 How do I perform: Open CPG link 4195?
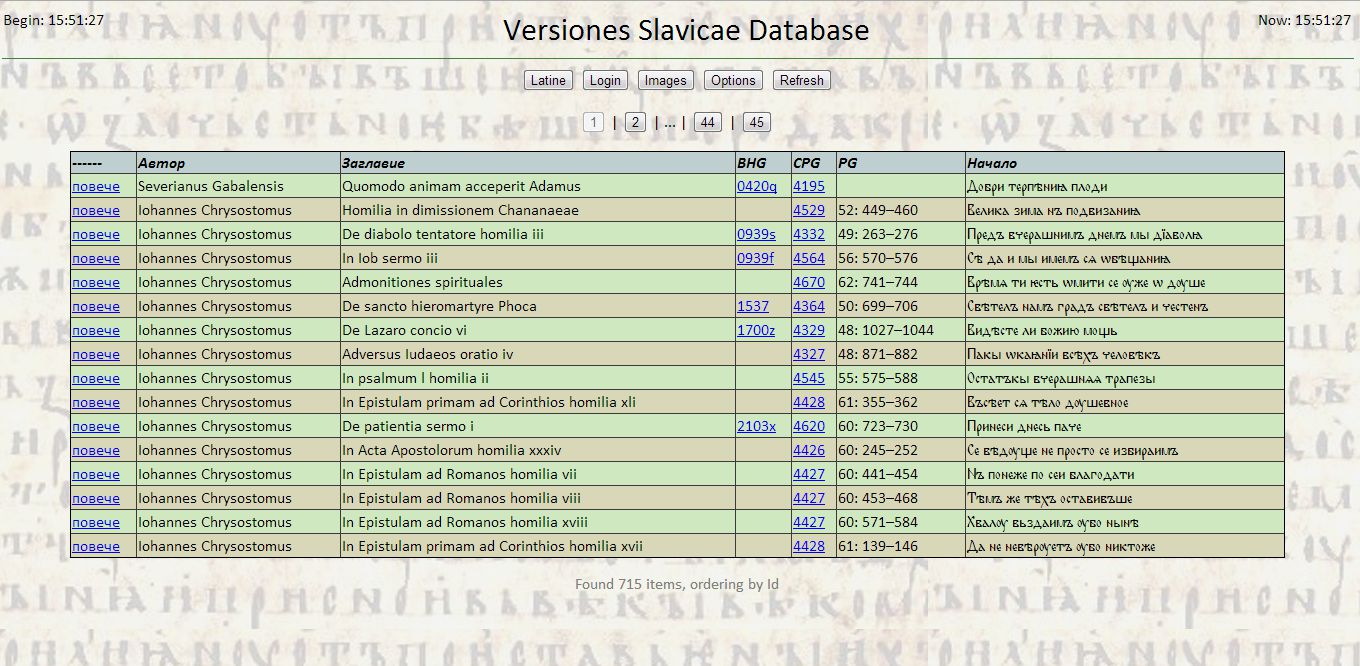coord(809,186)
